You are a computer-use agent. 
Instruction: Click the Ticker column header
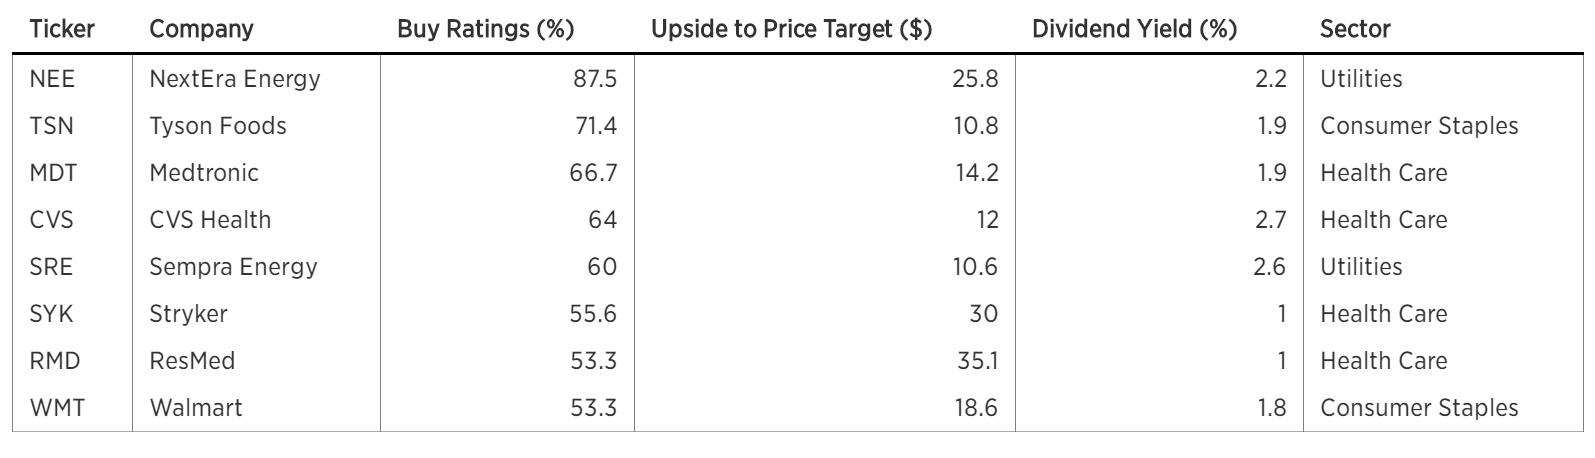(x=62, y=29)
